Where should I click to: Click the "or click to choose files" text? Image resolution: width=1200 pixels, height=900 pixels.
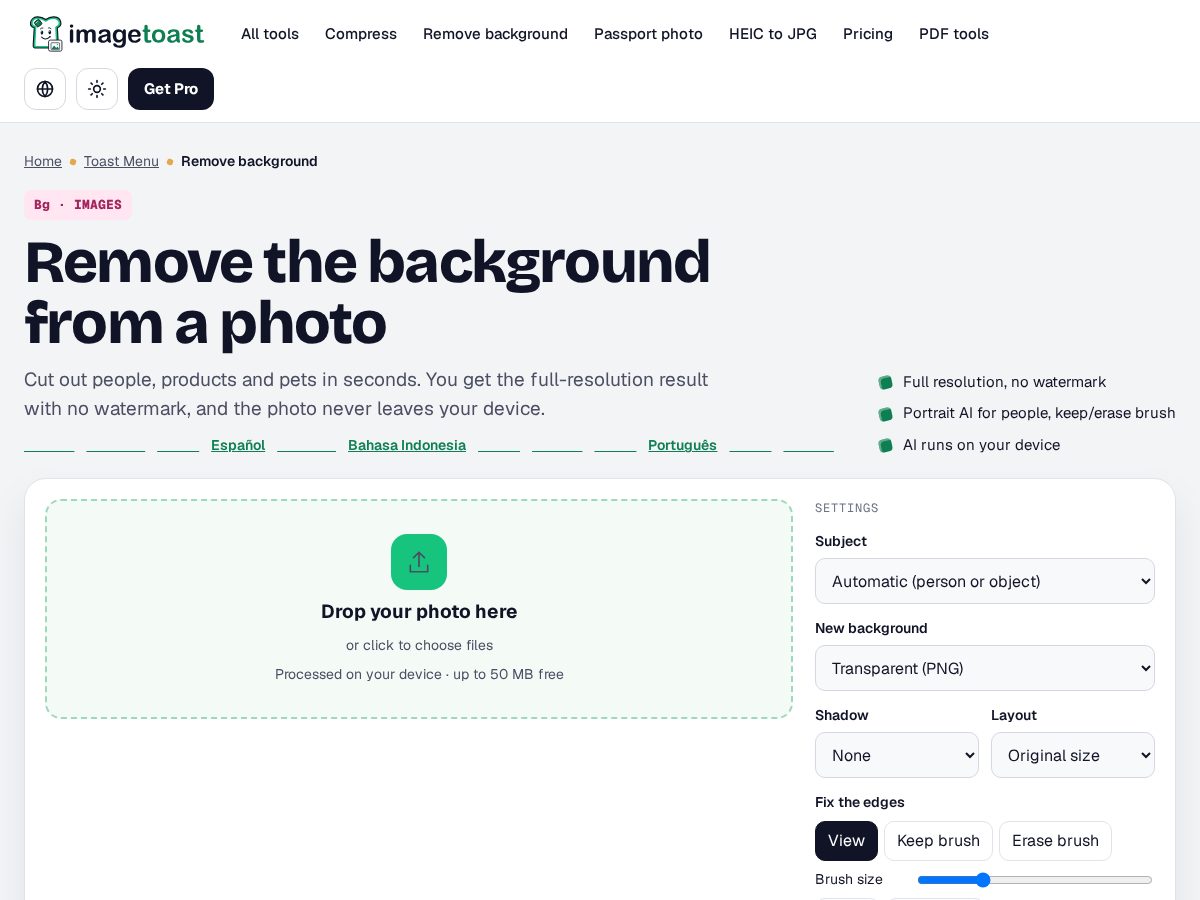pyautogui.click(x=419, y=645)
